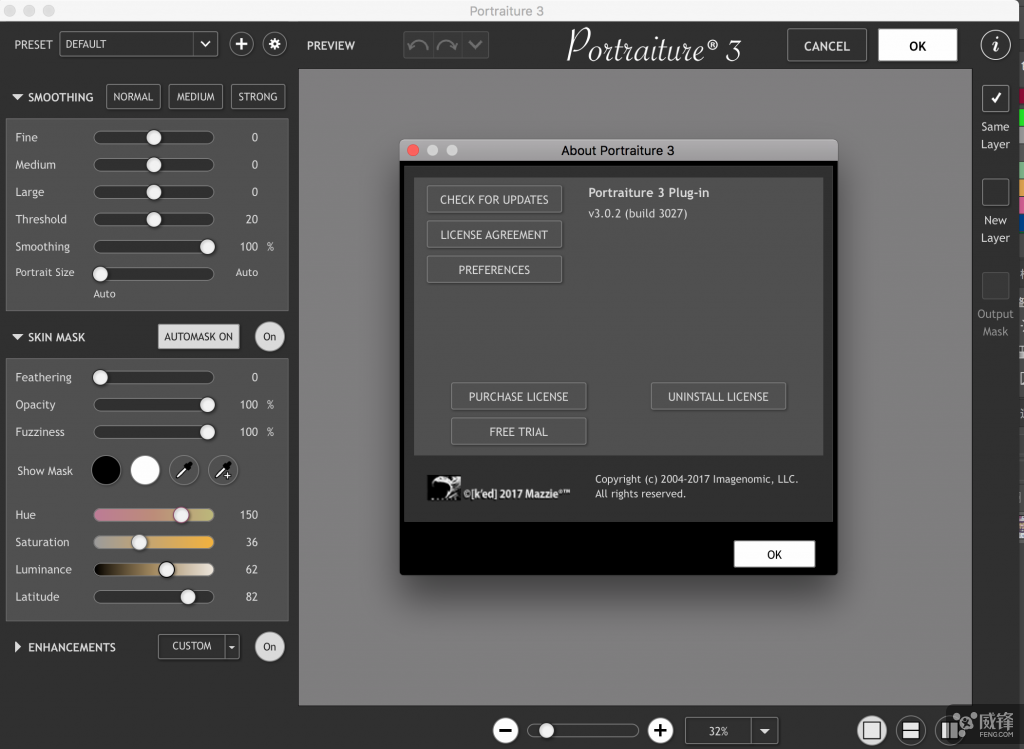
Task: Click the add preset plus icon
Action: pos(240,44)
